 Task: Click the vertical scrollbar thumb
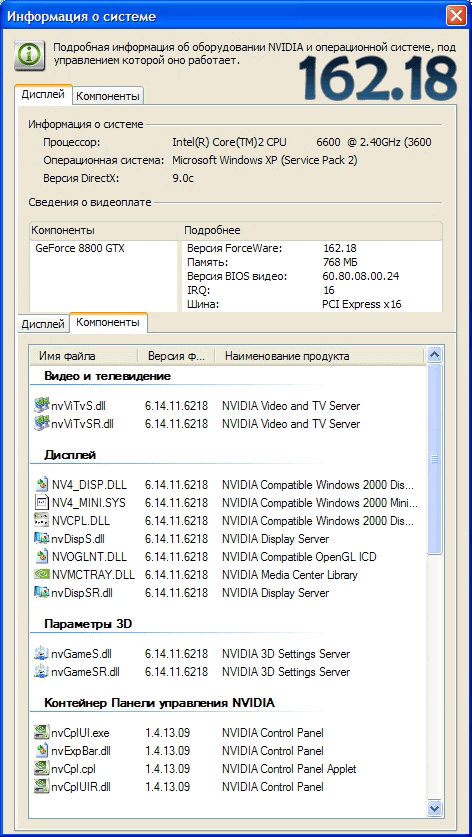[x=435, y=459]
